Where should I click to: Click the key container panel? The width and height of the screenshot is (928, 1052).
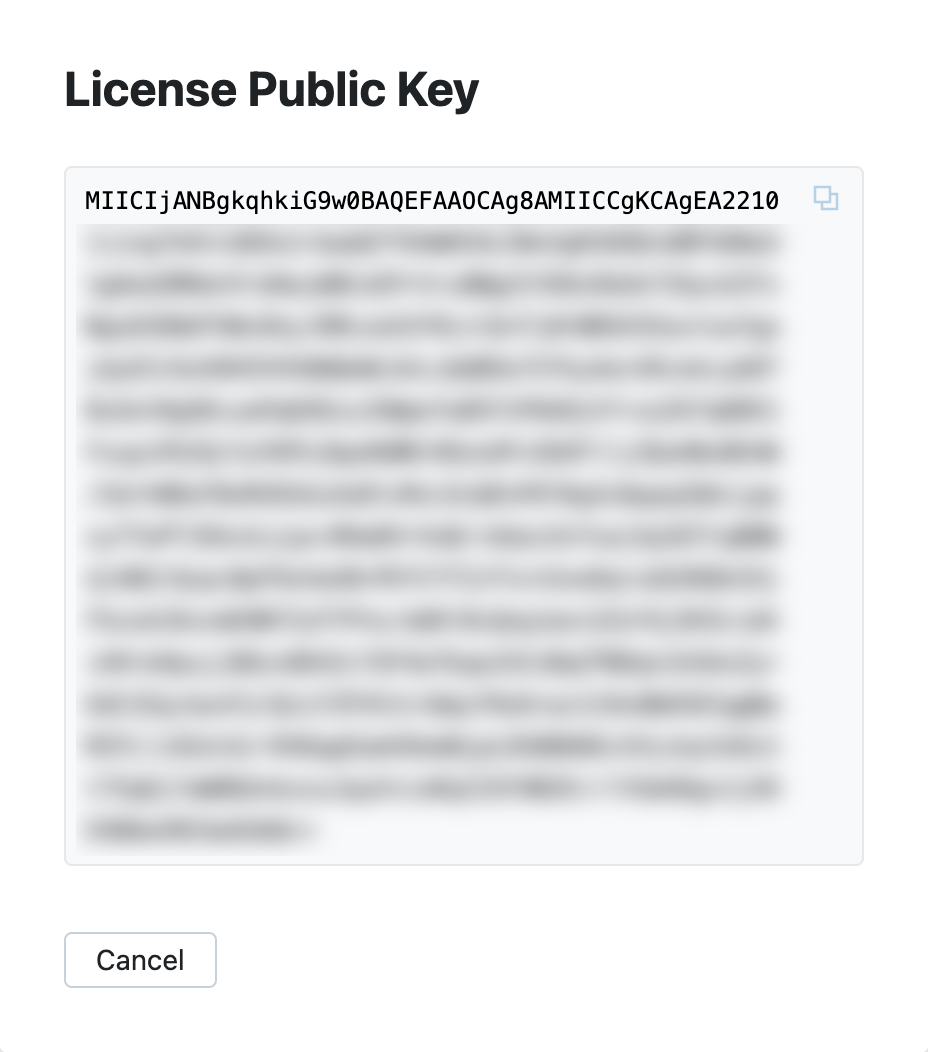pyautogui.click(x=464, y=515)
